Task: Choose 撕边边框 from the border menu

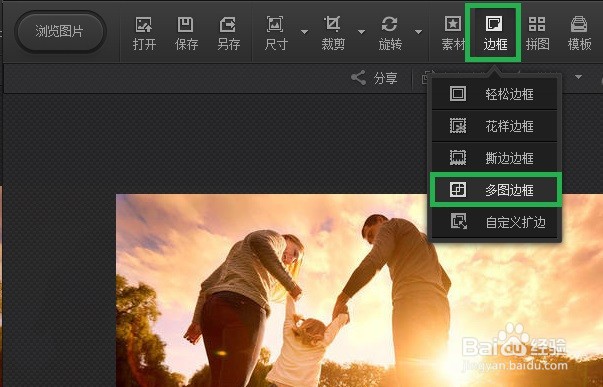Action: (495, 158)
